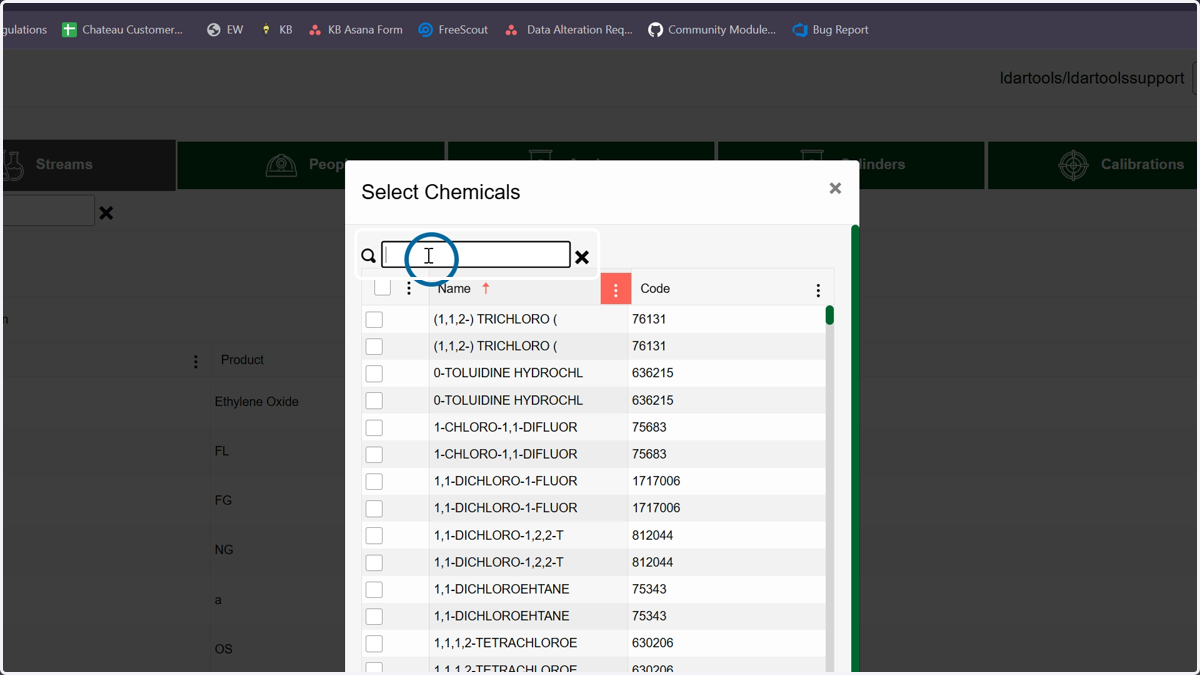Click the filter input field behind the dialog
The height and width of the screenshot is (675, 1200).
click(x=48, y=211)
